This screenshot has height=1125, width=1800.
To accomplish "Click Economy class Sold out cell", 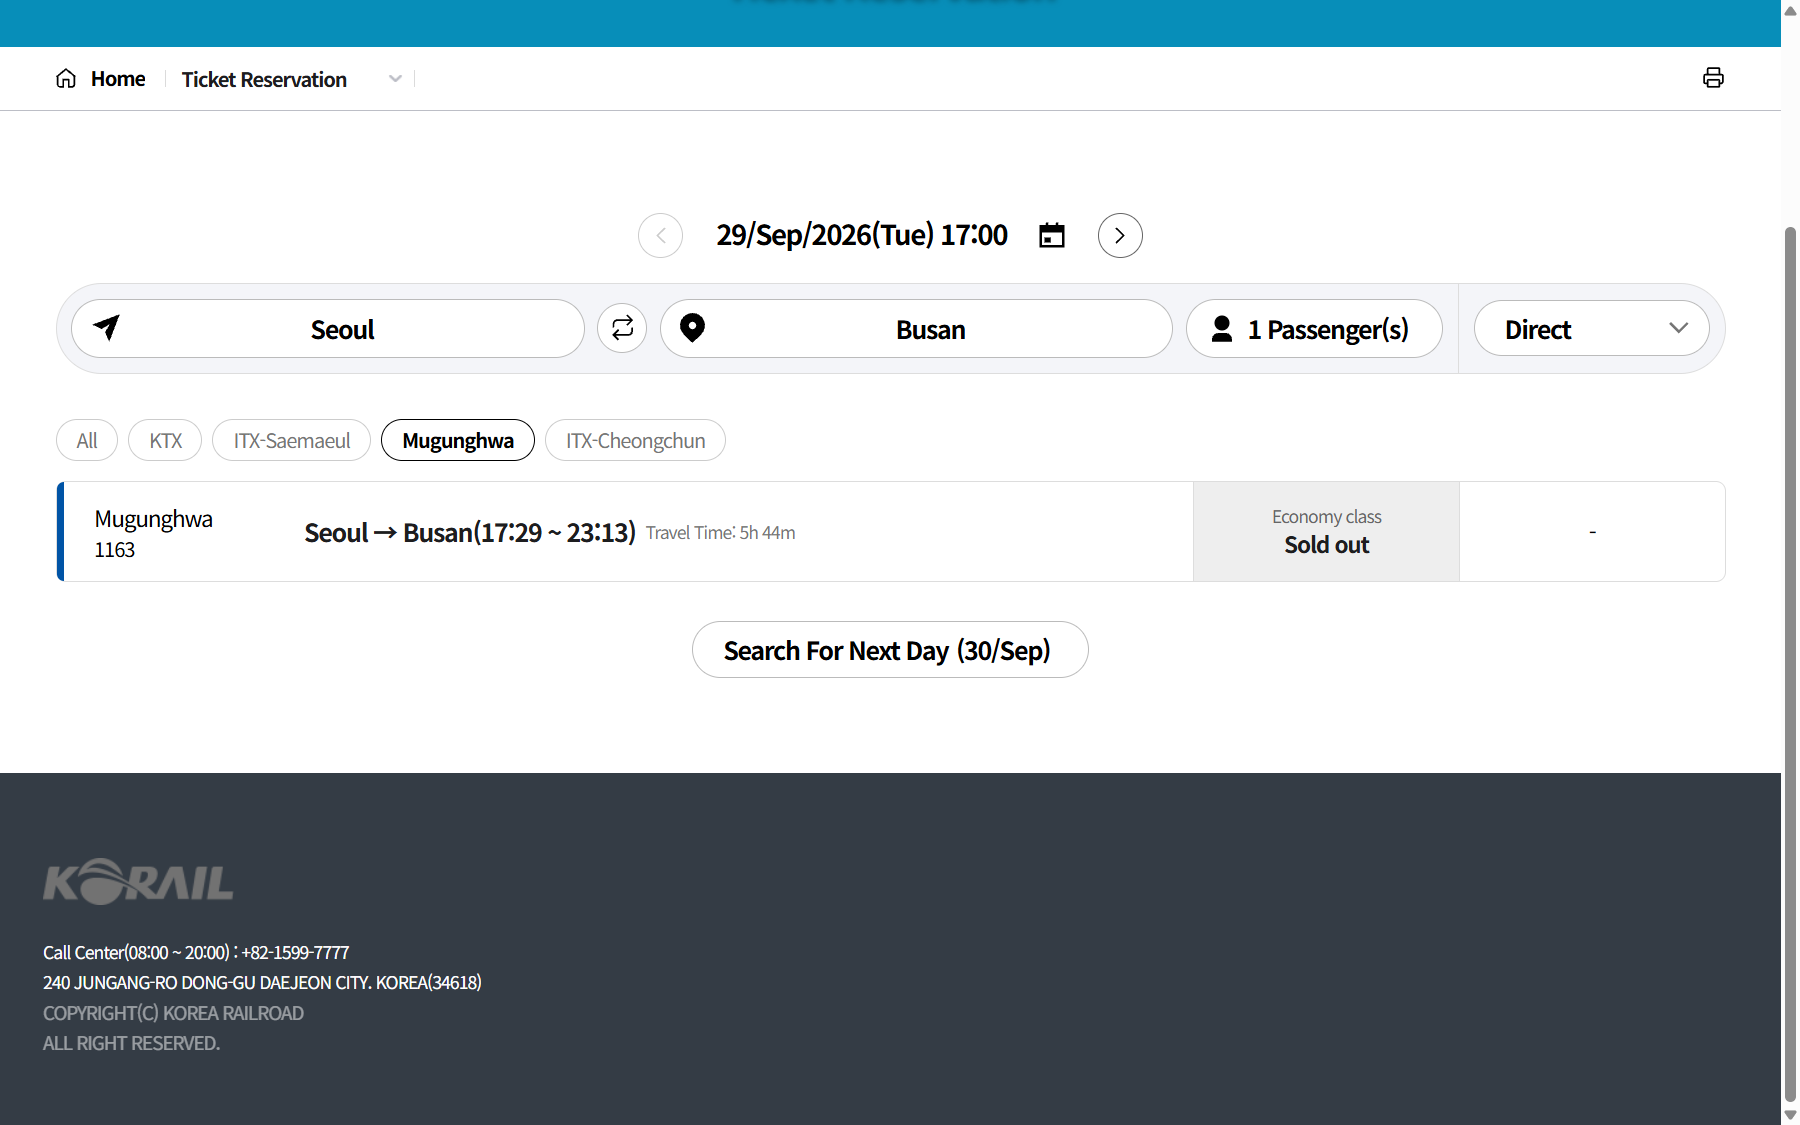I will [x=1326, y=532].
